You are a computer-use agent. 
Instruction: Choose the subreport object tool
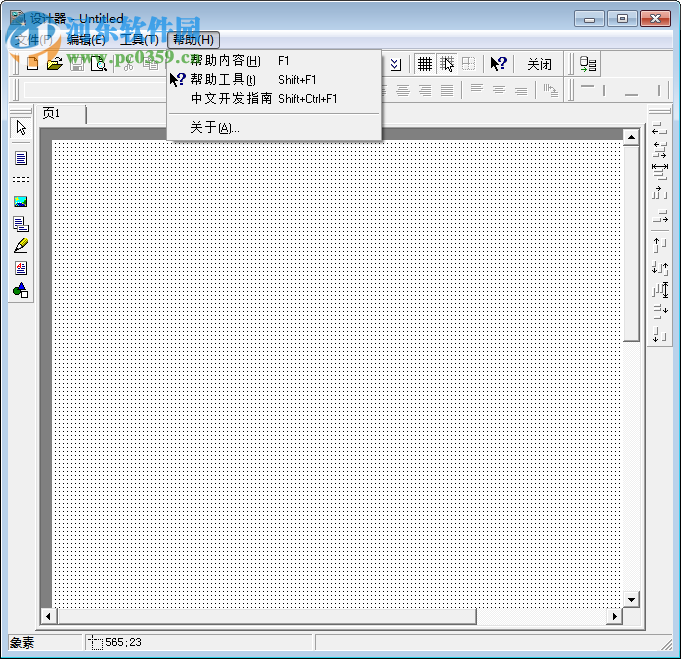[21, 224]
